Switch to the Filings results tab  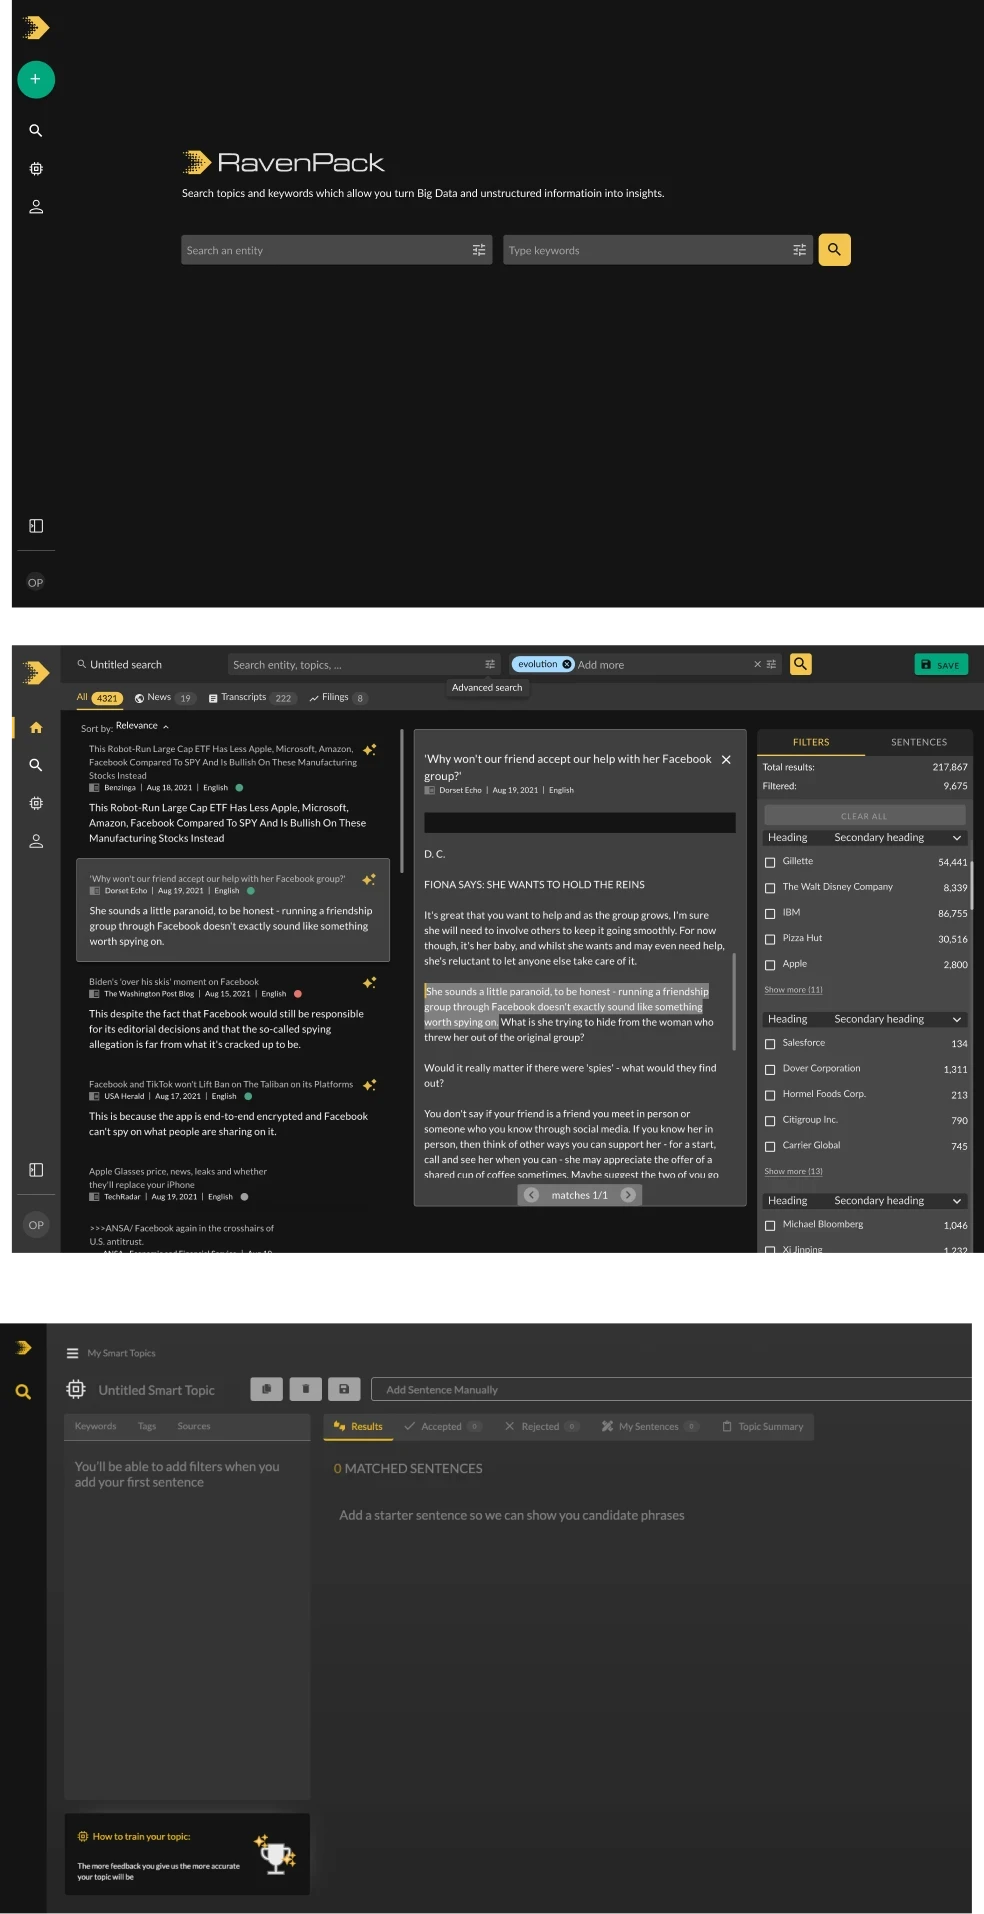[339, 698]
